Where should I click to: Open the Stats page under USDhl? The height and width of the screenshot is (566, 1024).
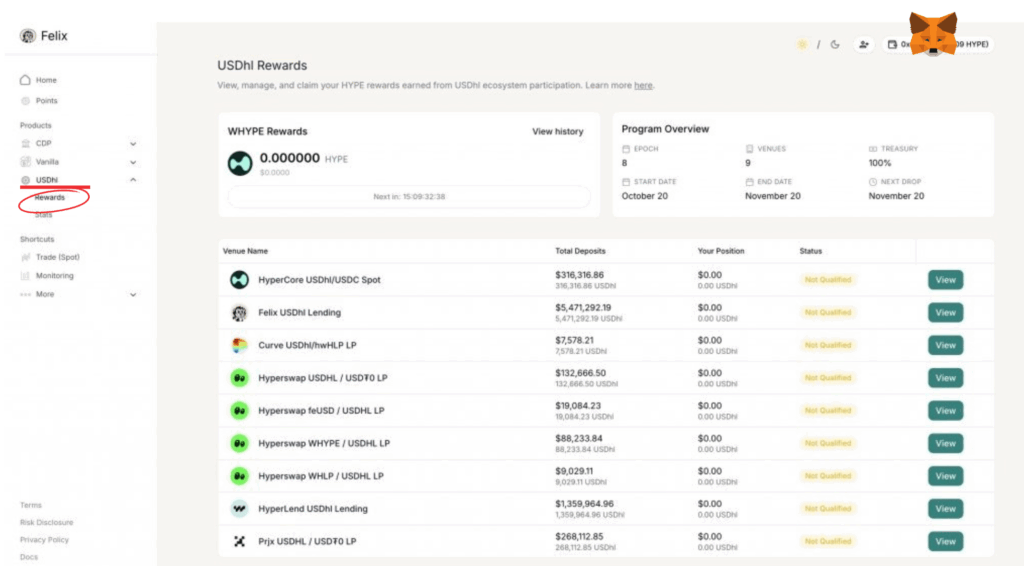click(x=44, y=215)
